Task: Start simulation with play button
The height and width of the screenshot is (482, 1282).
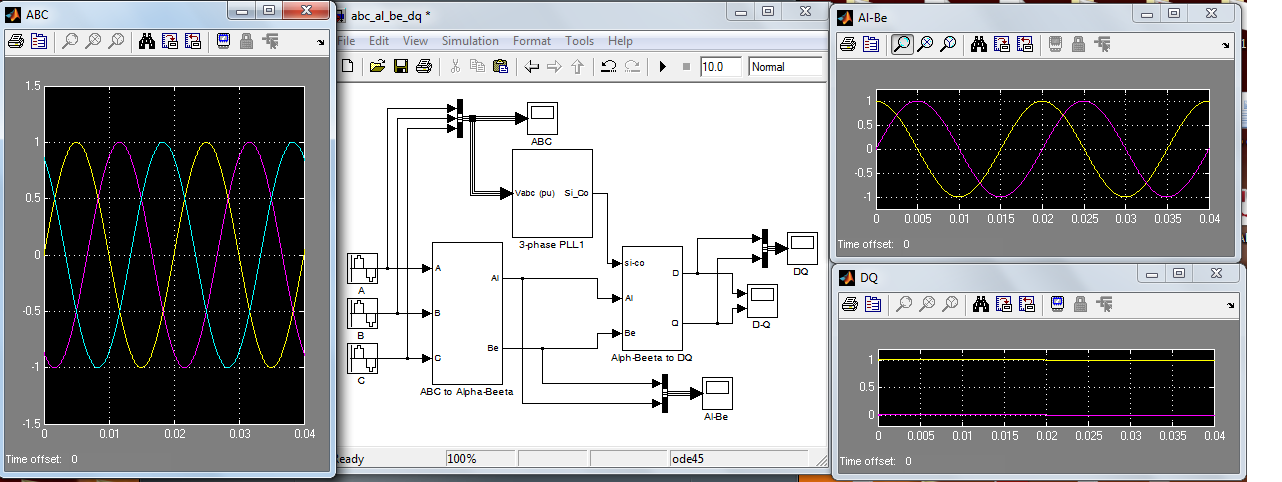Action: [662, 67]
